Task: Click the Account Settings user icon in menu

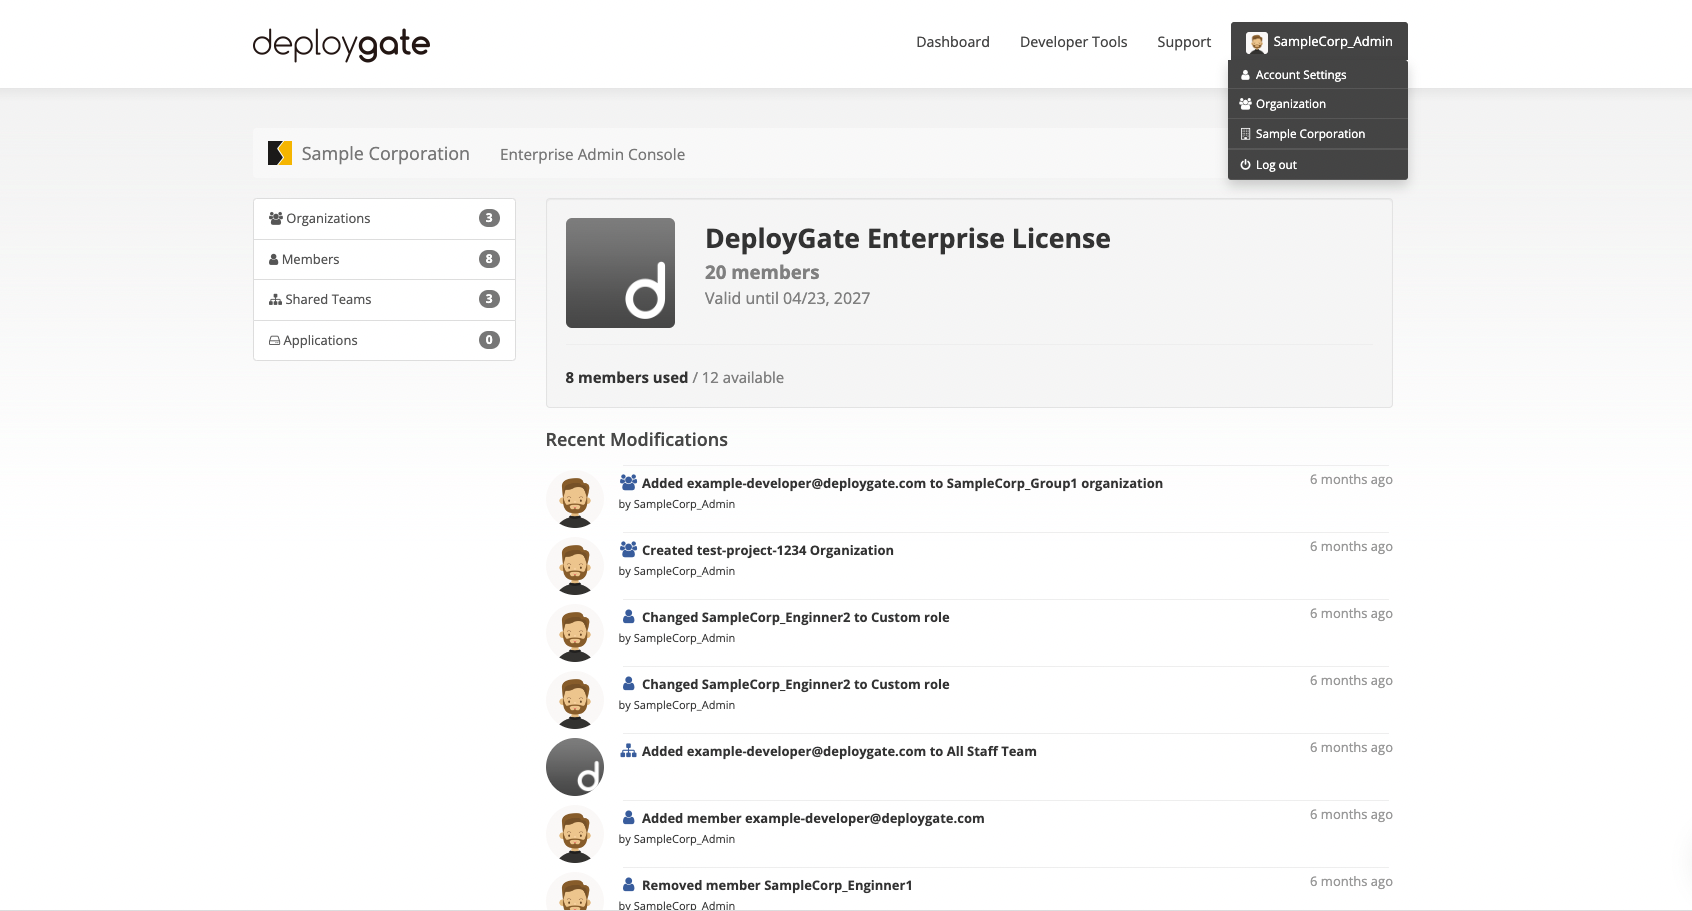Action: tap(1244, 74)
